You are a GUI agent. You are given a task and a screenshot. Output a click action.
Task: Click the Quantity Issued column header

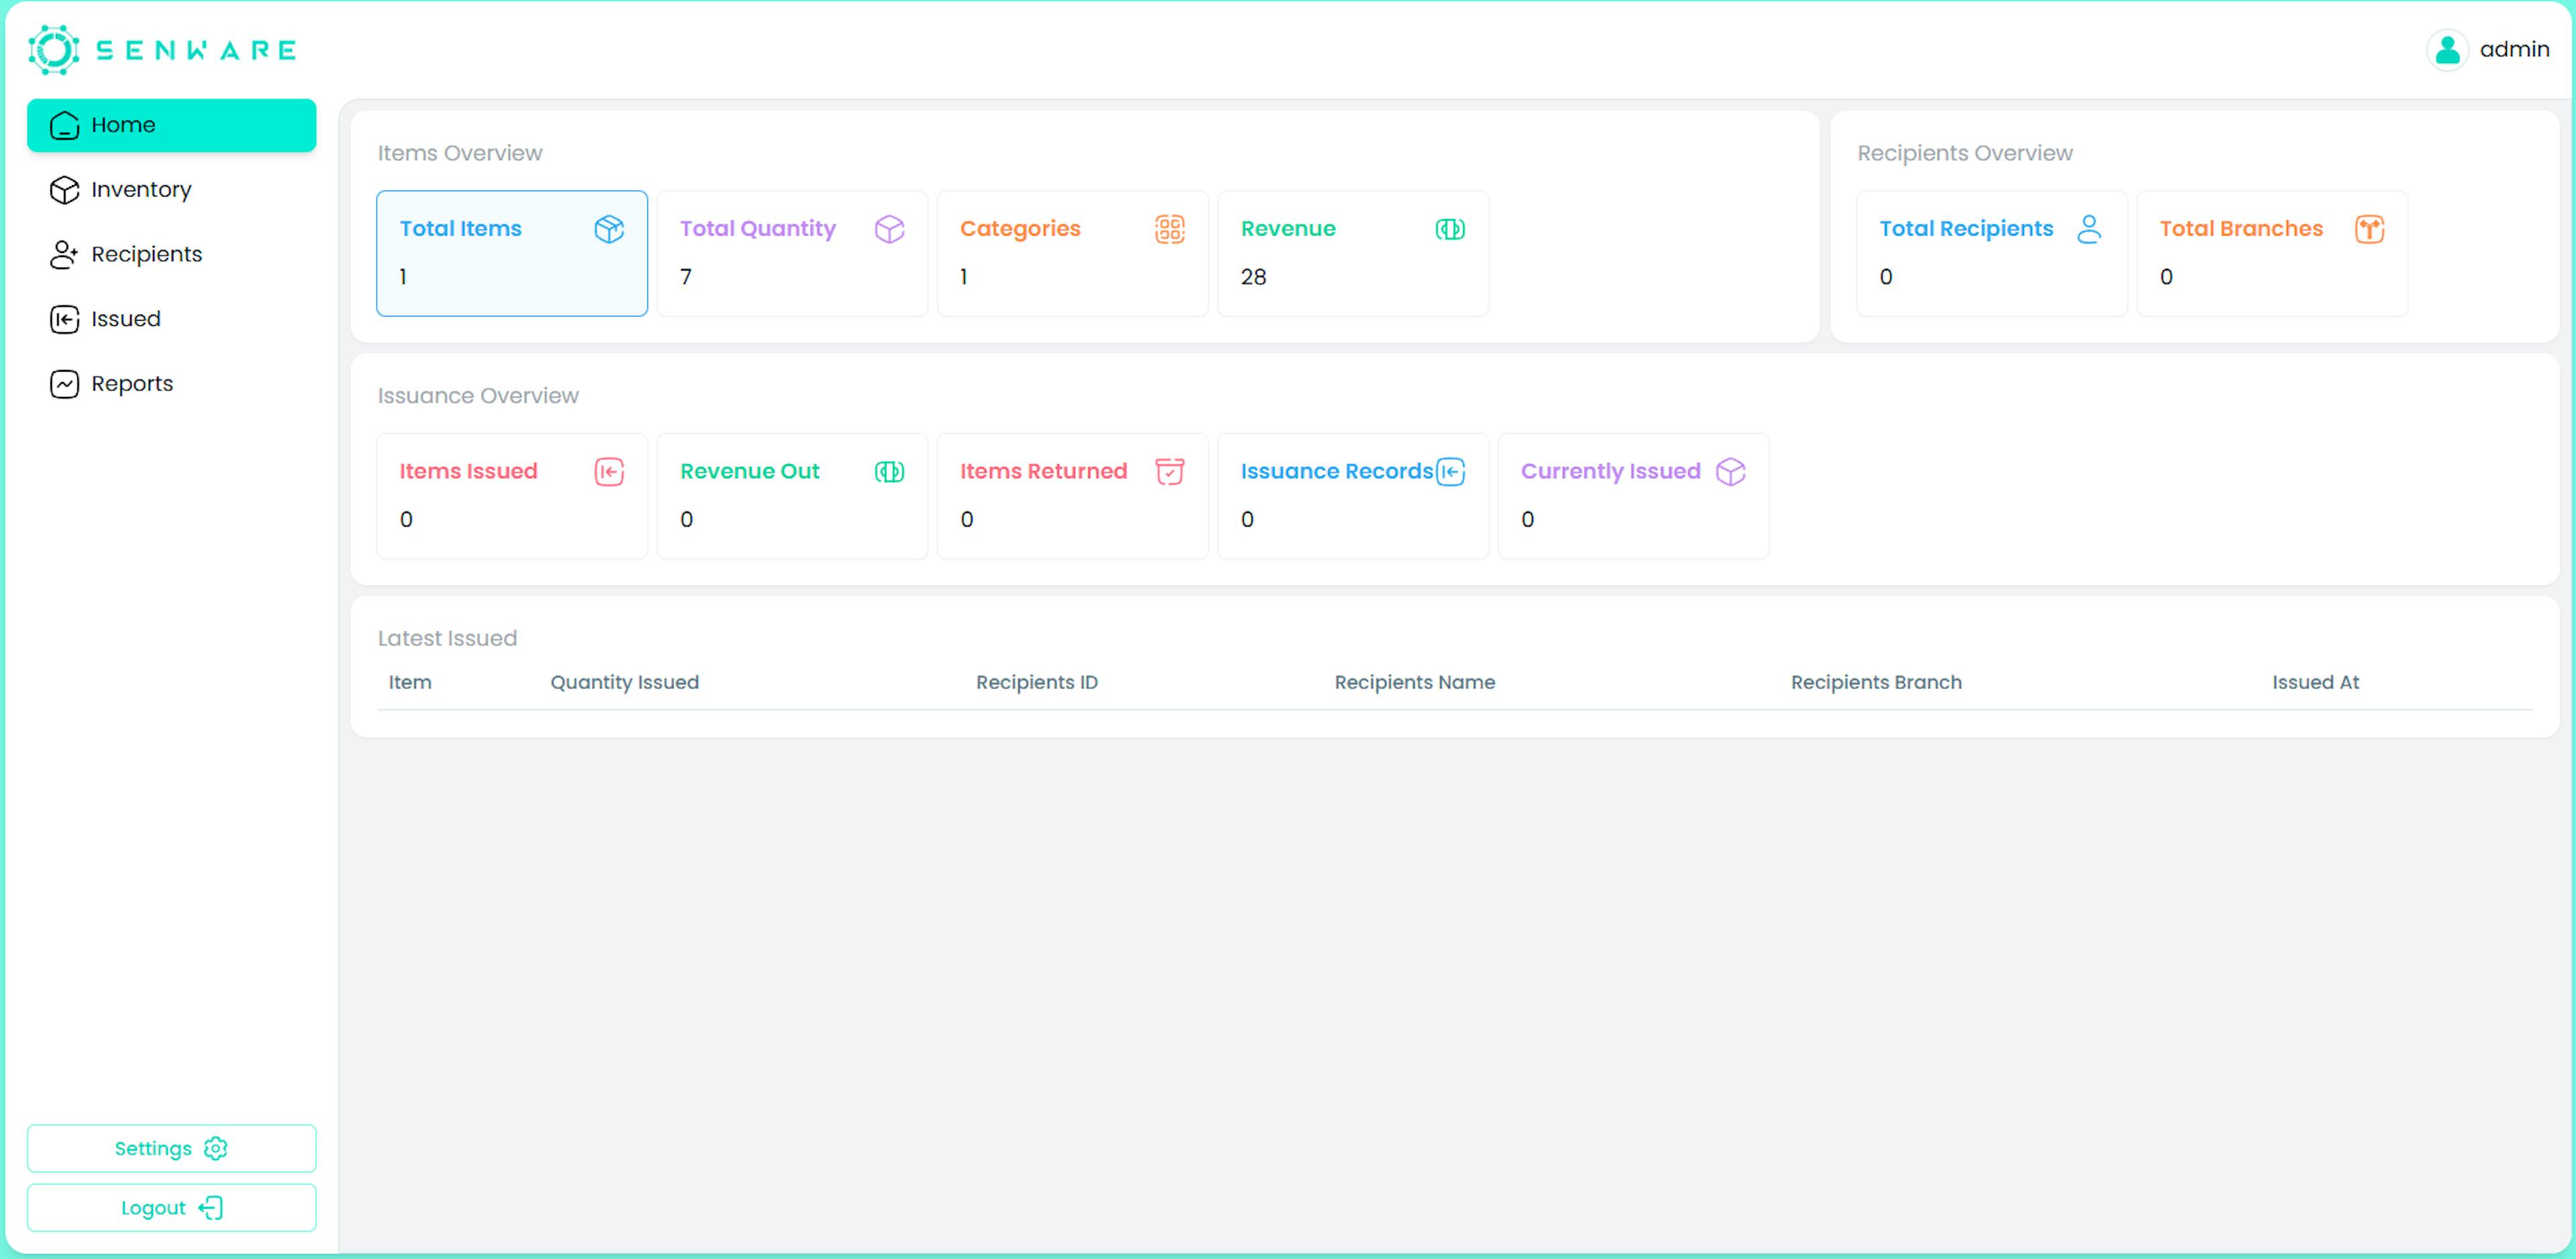(624, 683)
